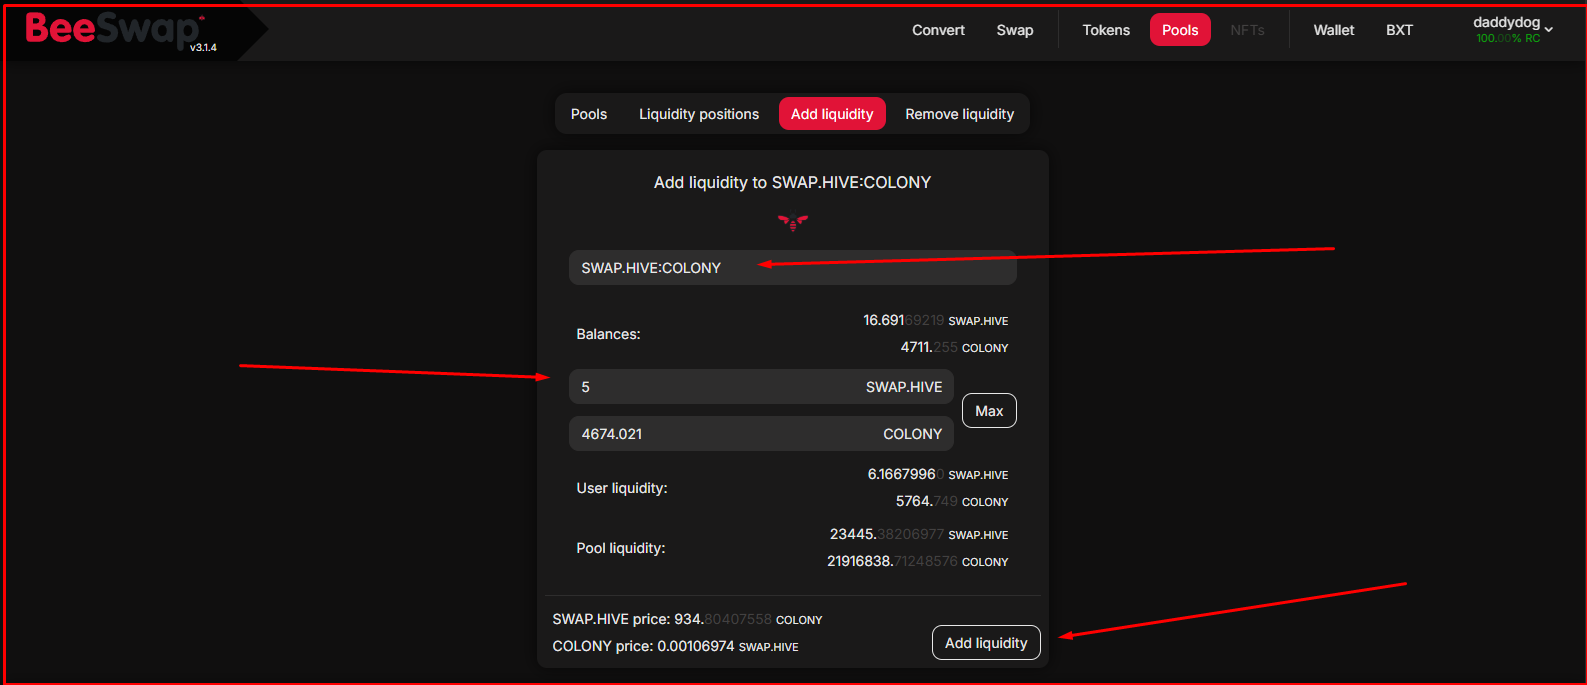Switch to the Pools sub-tab

pyautogui.click(x=589, y=114)
